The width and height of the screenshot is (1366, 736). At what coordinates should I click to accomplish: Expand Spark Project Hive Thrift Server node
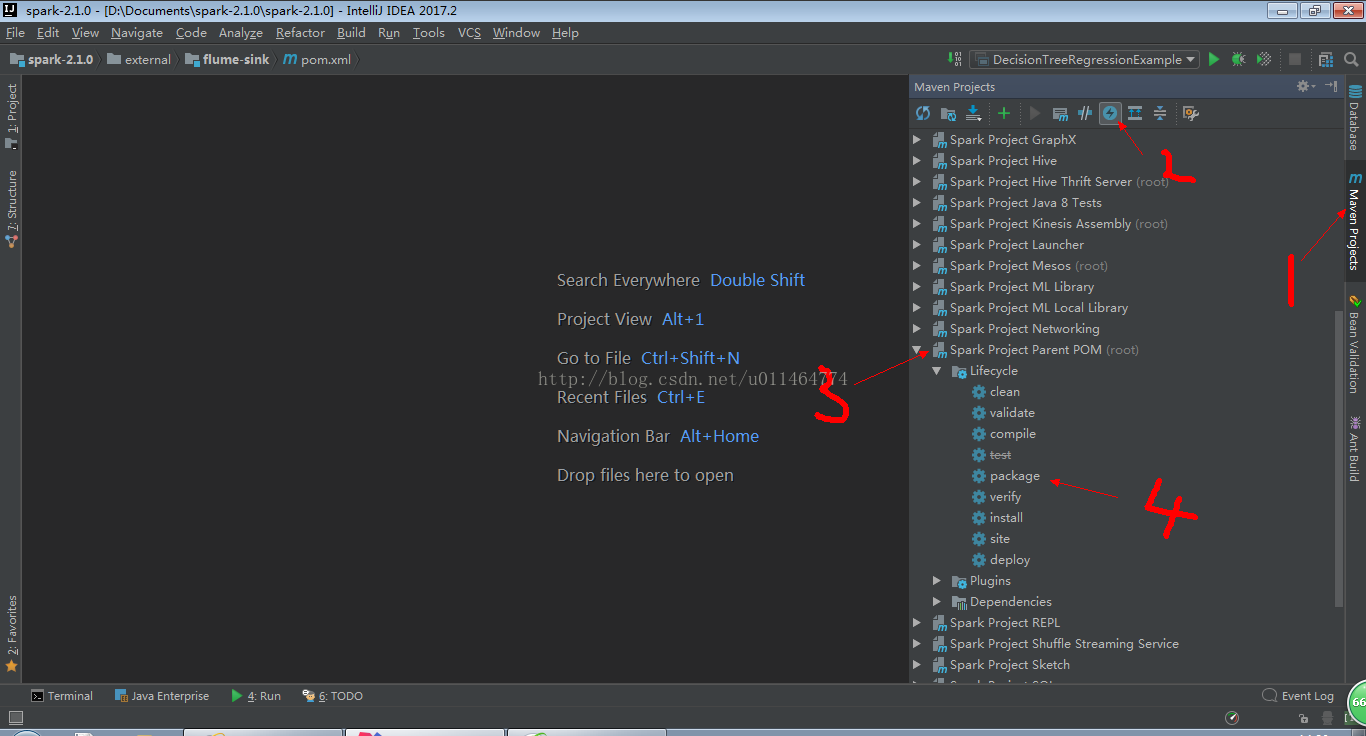tap(917, 182)
